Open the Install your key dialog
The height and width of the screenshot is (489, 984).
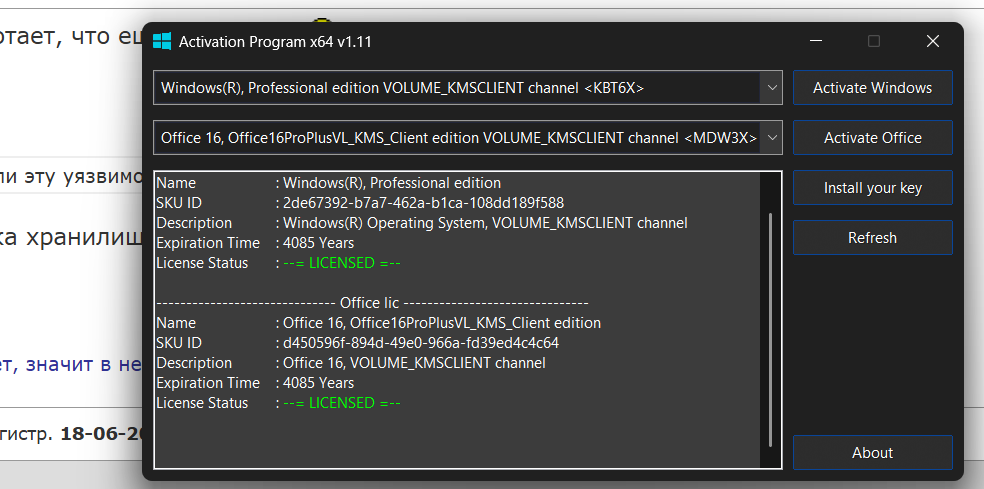coord(872,188)
